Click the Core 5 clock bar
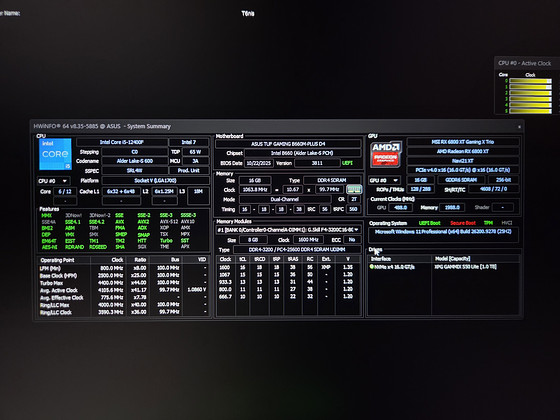The height and width of the screenshot is (420, 560). [530, 111]
